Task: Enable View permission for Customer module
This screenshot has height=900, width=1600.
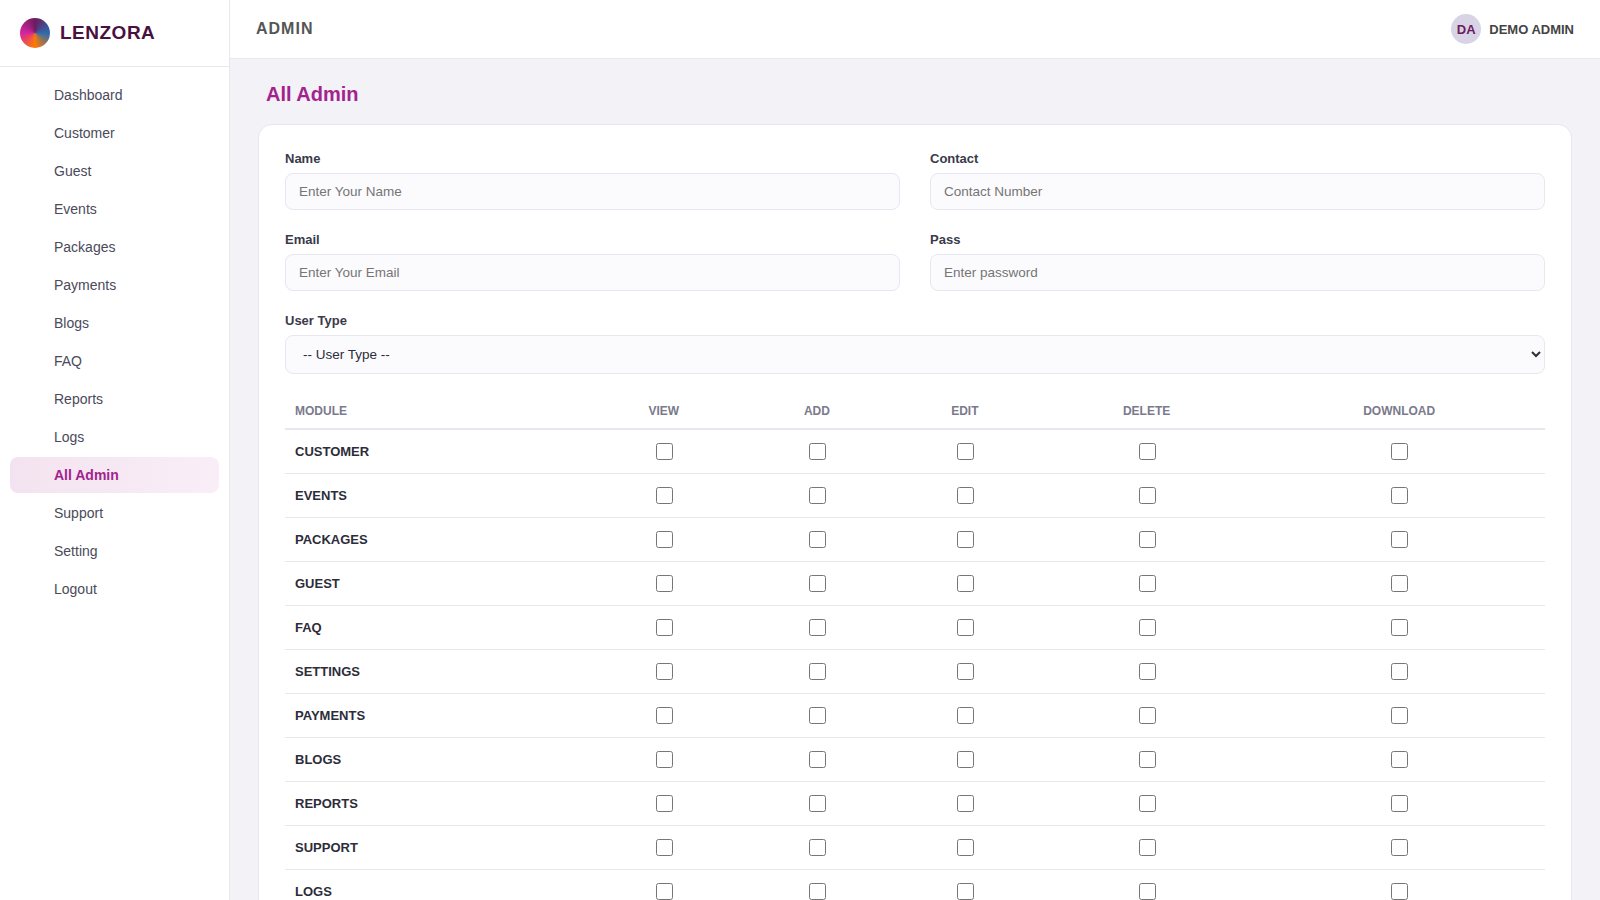Action: click(664, 452)
